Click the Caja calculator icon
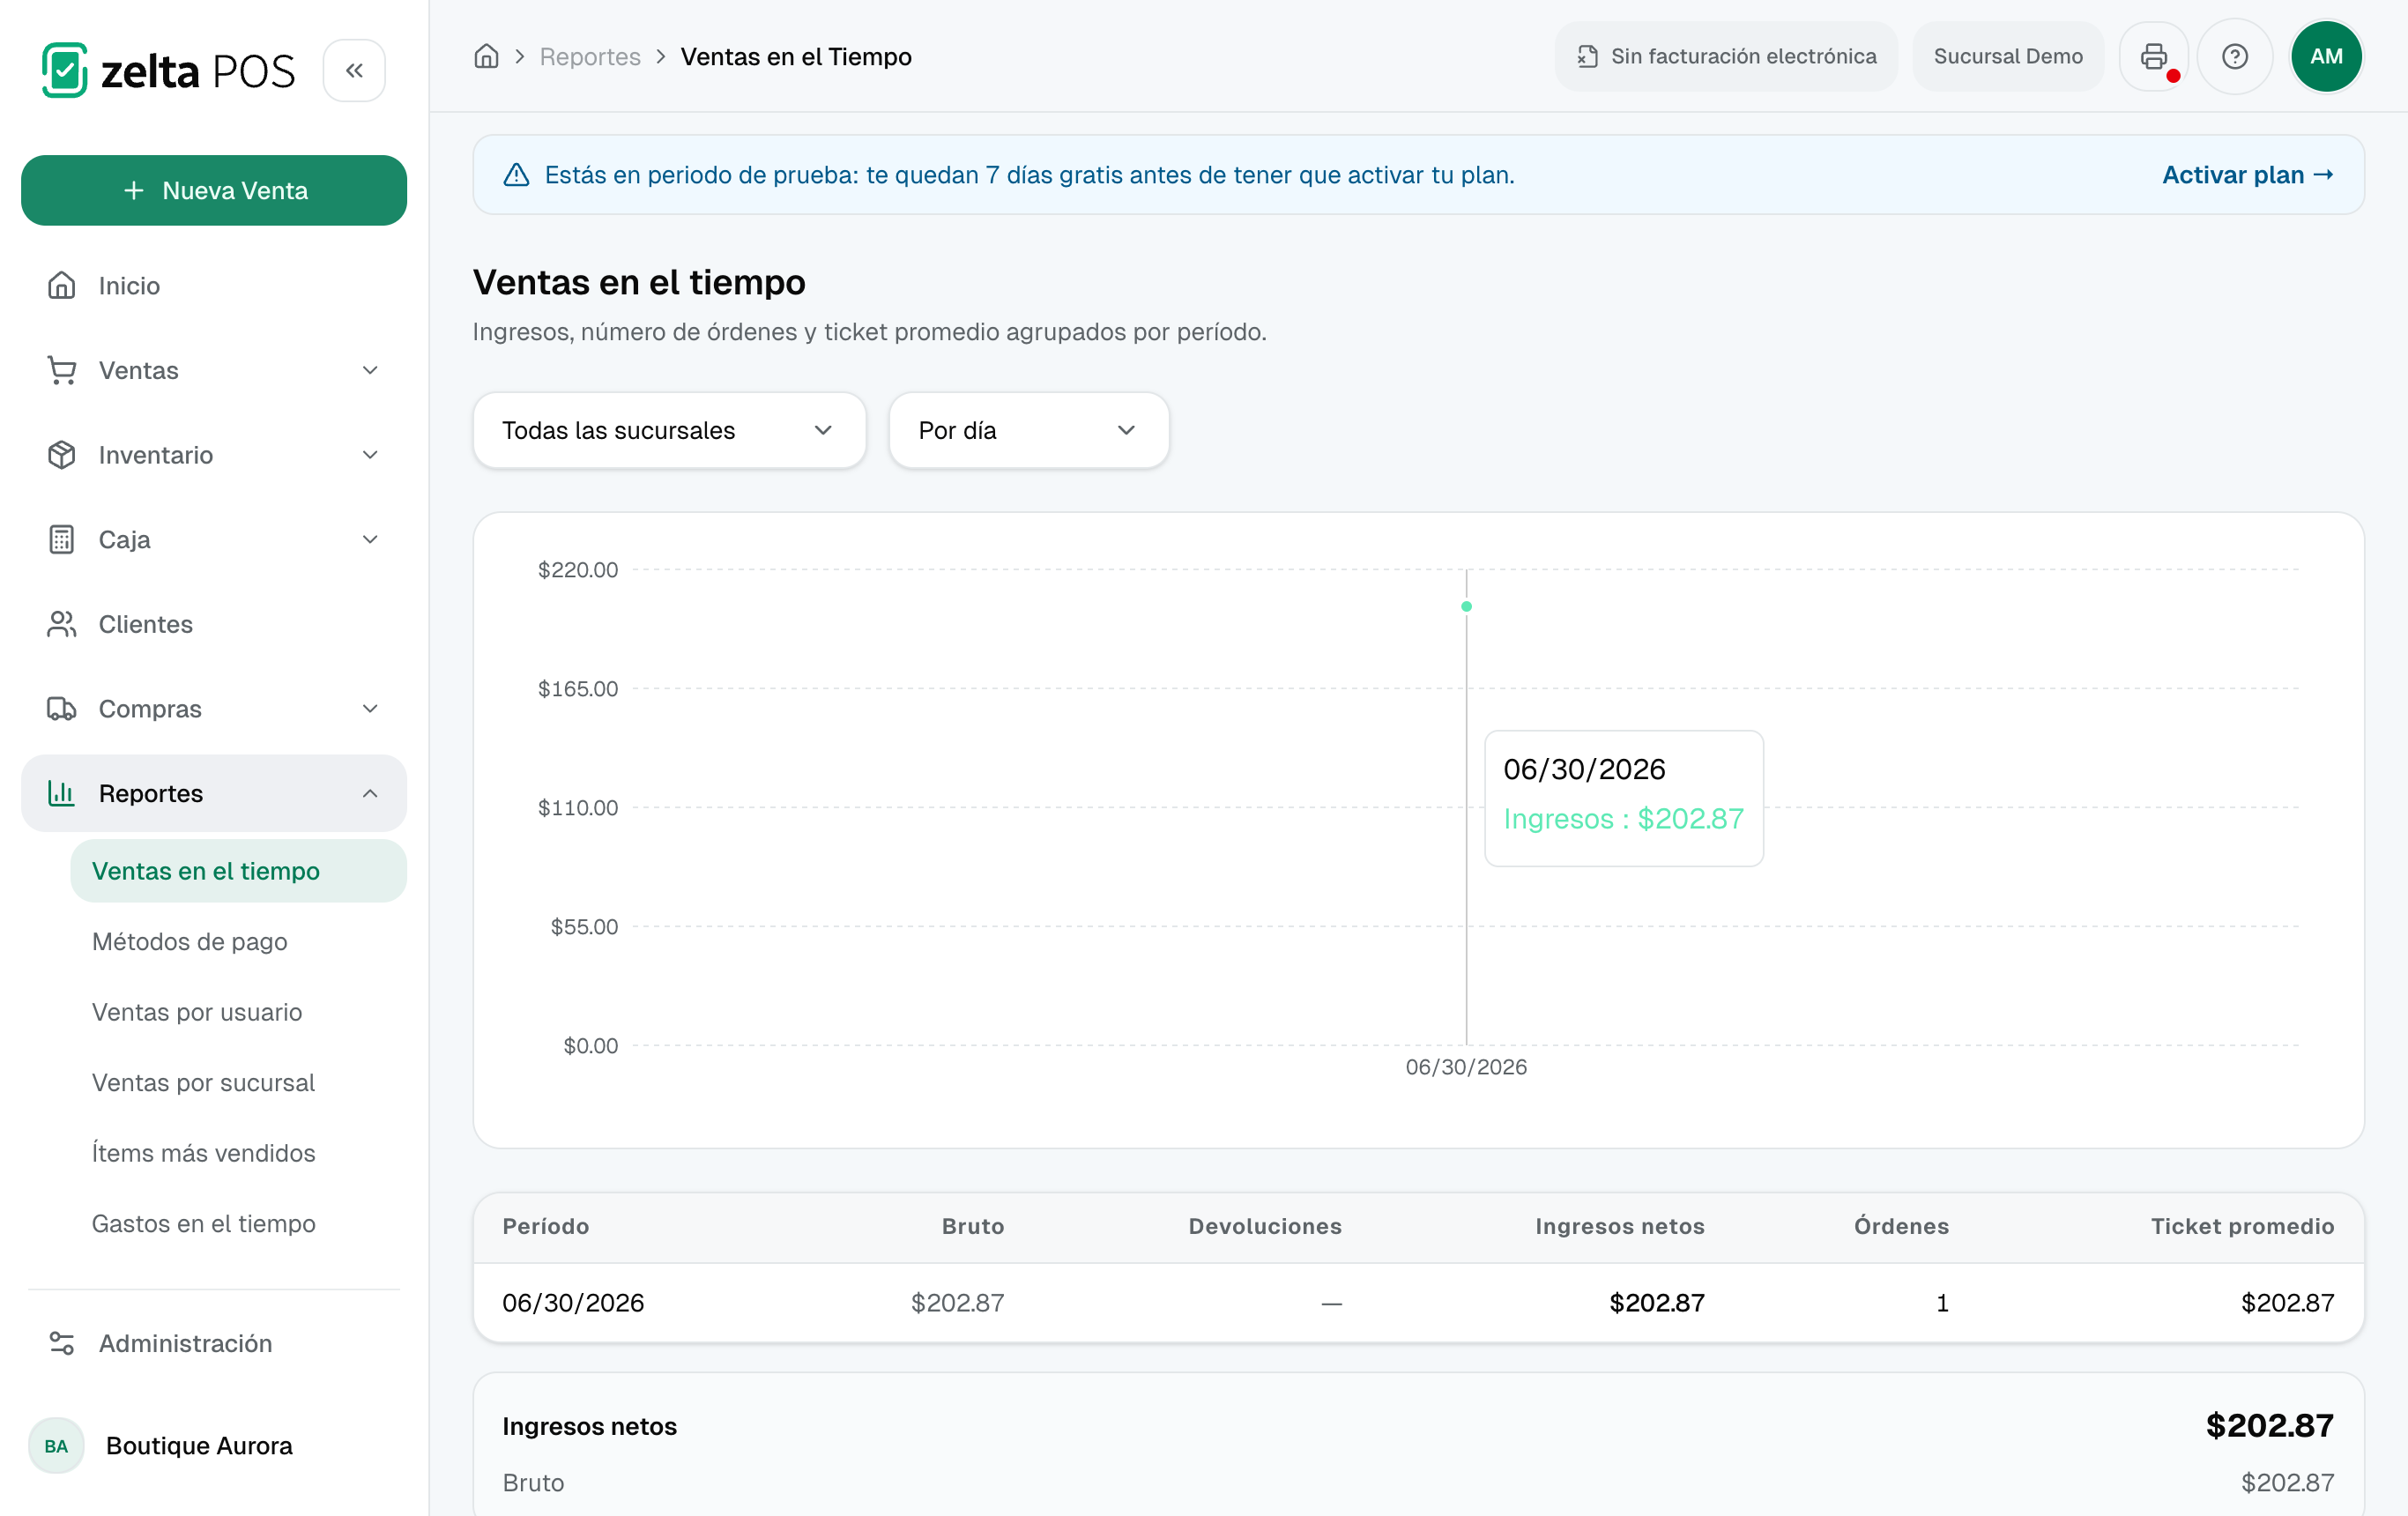 point(62,540)
